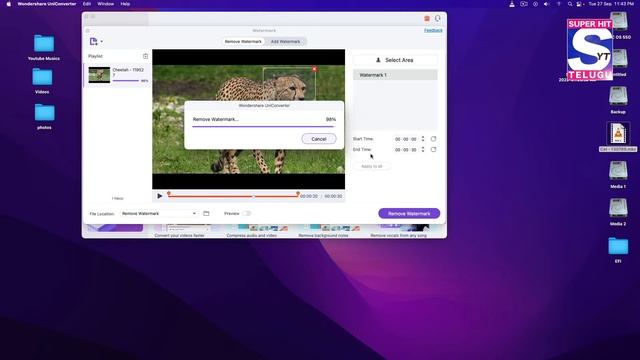Switch to the Remove Watermark tab
This screenshot has height=360, width=640.
coord(243,42)
